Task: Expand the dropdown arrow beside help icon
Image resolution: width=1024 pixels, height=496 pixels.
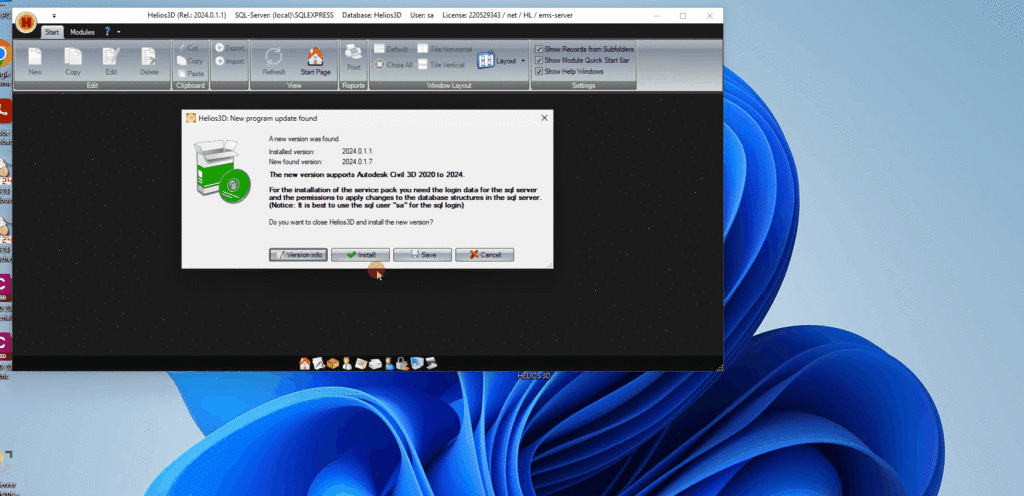Action: point(119,32)
